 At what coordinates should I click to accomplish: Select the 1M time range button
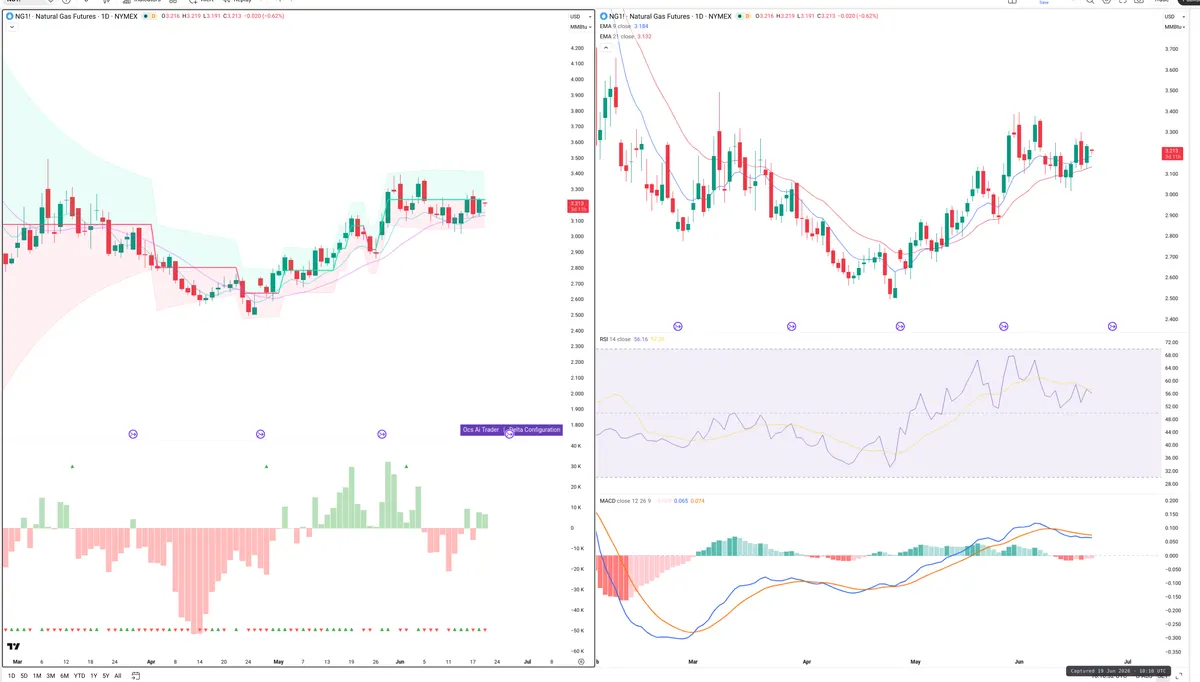37,676
